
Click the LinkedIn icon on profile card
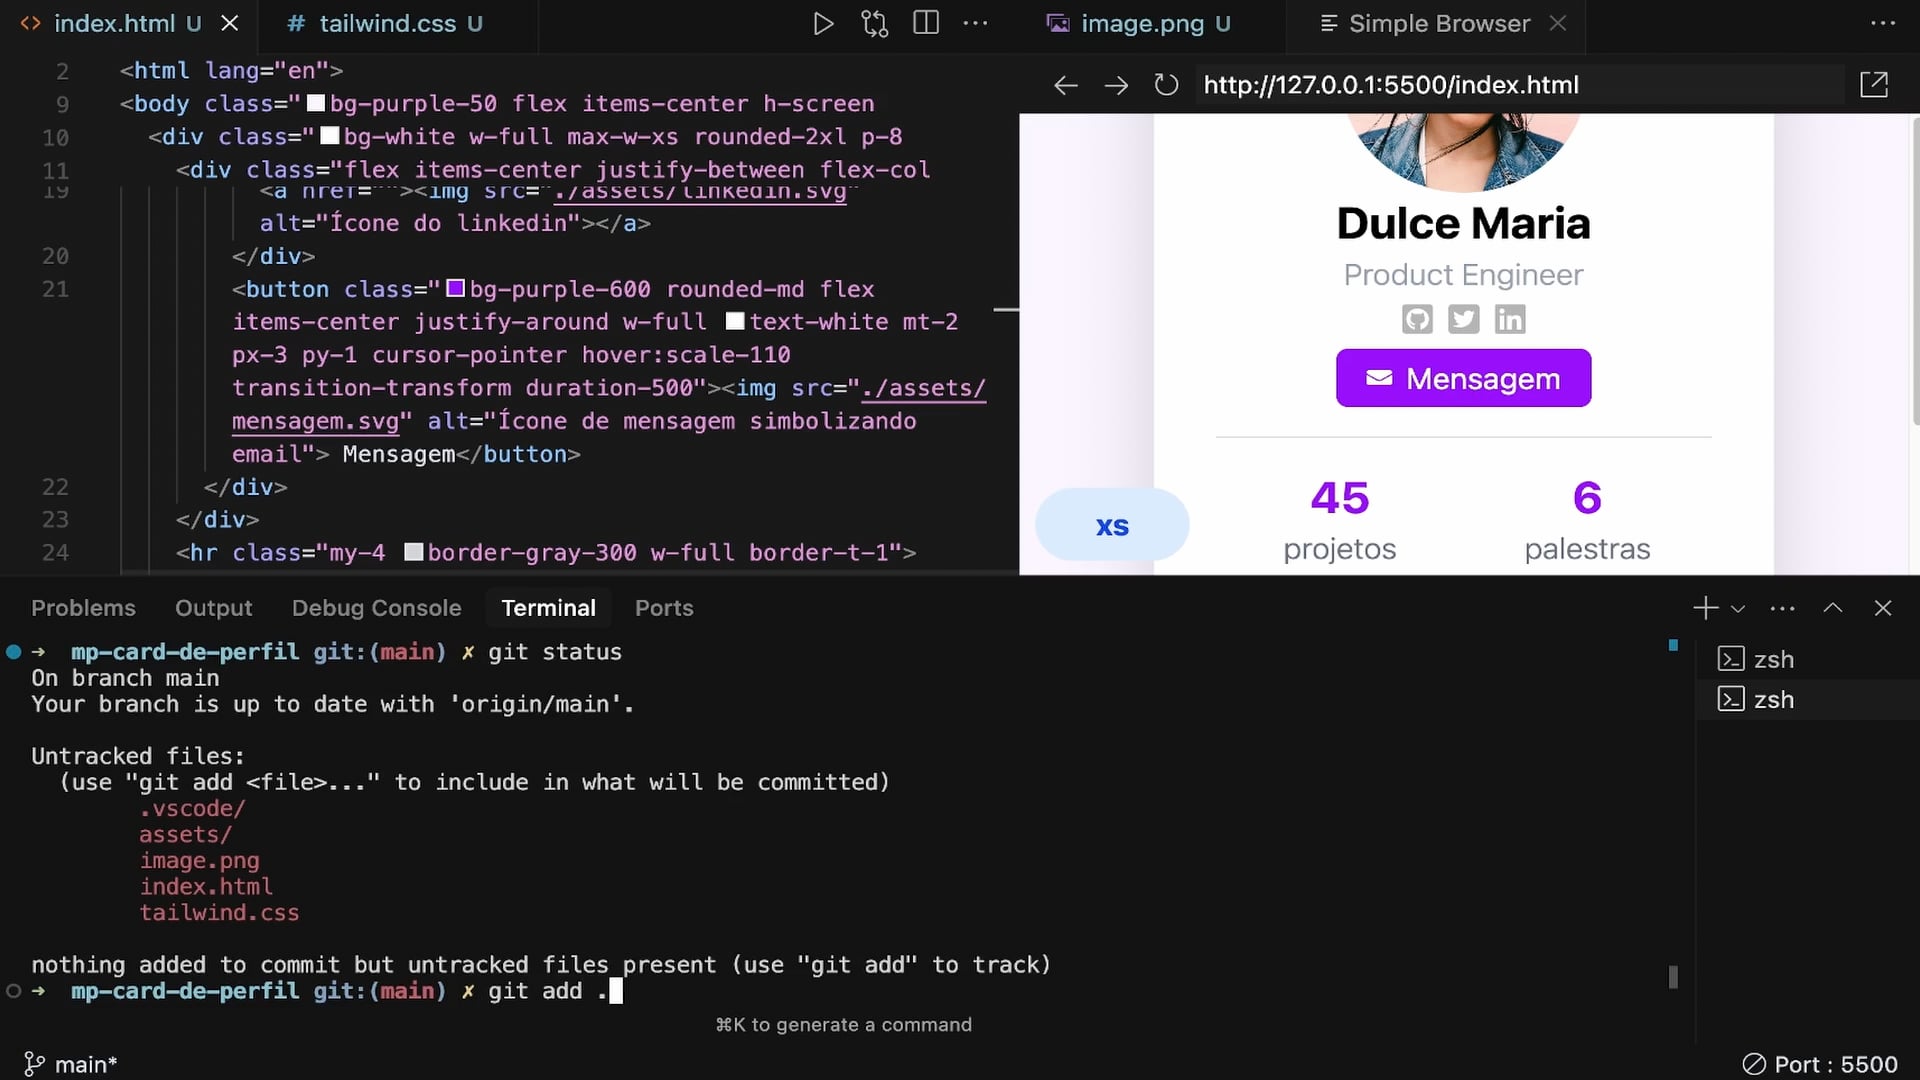coord(1510,319)
